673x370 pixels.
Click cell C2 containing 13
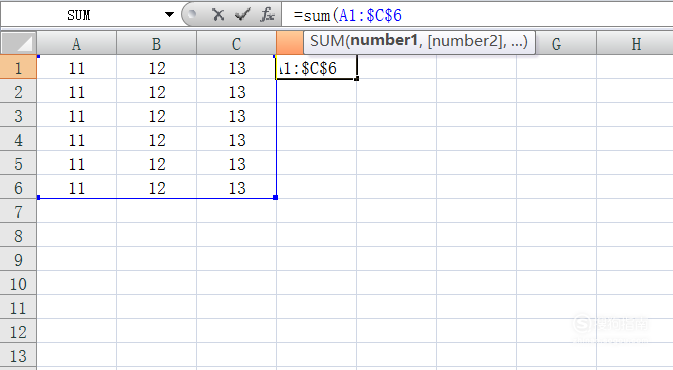click(x=236, y=92)
